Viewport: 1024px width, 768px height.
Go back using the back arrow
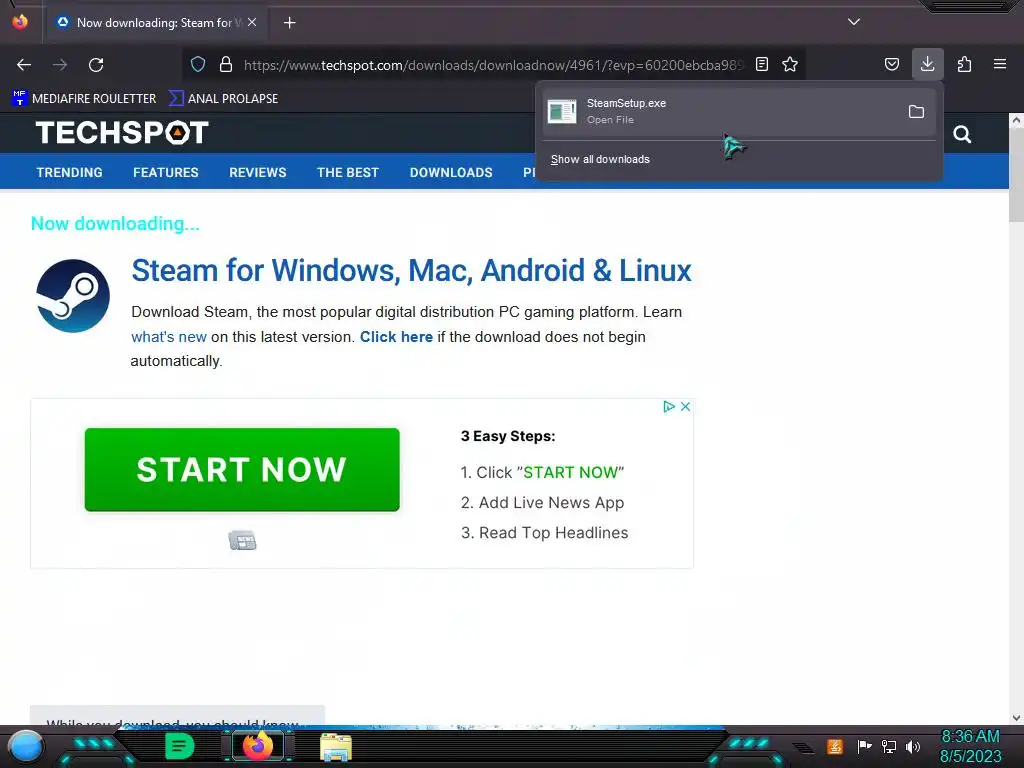pyautogui.click(x=24, y=65)
